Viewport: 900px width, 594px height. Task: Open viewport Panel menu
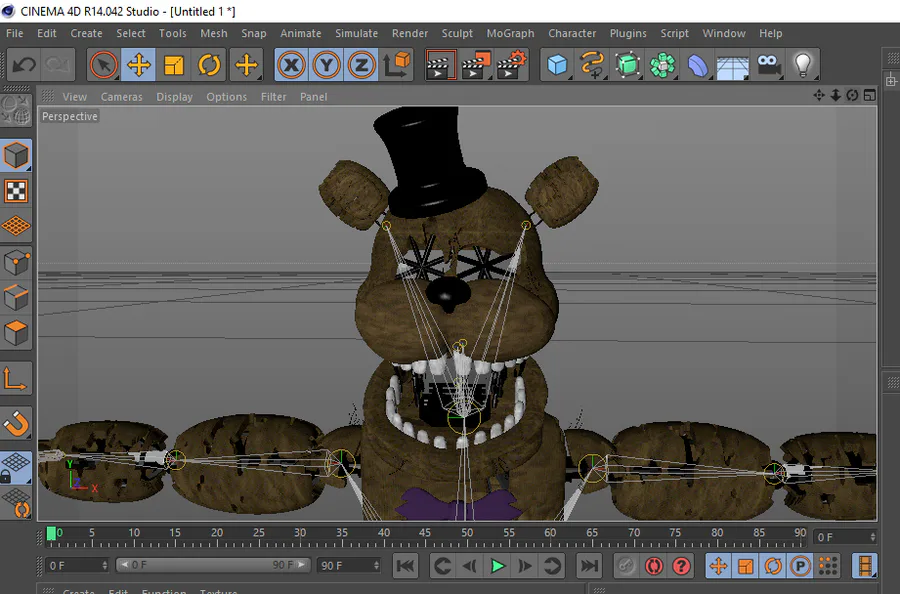pyautogui.click(x=313, y=97)
